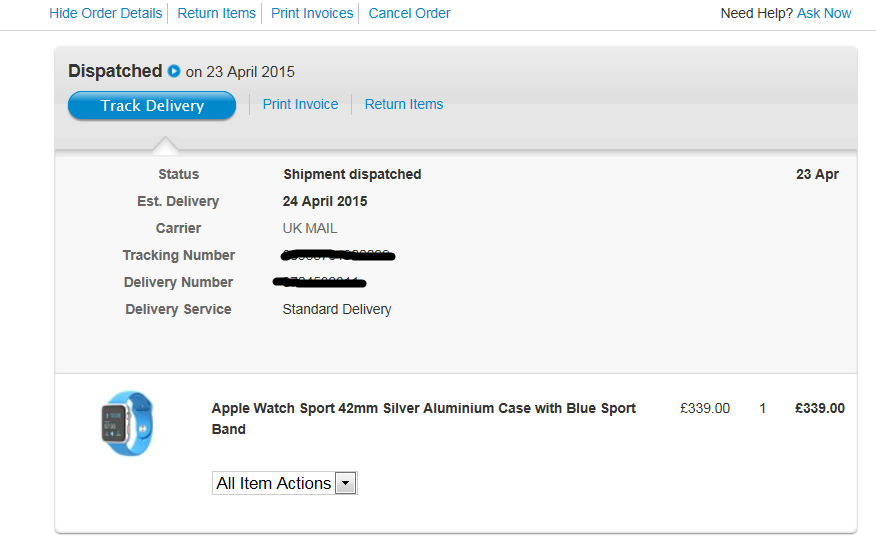This screenshot has height=549, width=876.
Task: Open Print Invoice next to Track Delivery
Action: point(300,104)
